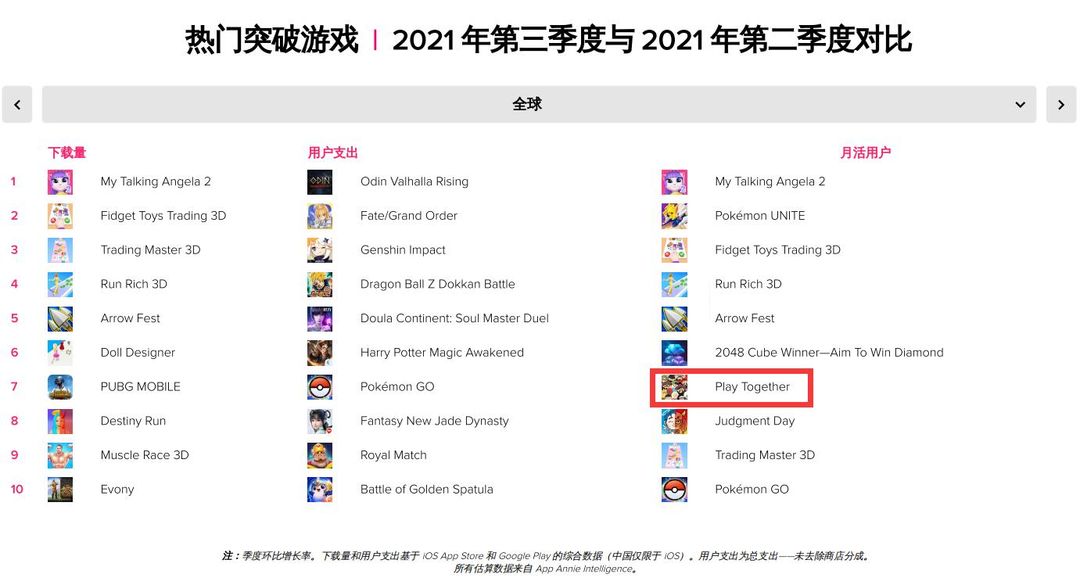Click '2048 Cube Winner—Aim To Win Diamond' text
Image resolution: width=1080 pixels, height=585 pixels.
coord(829,353)
